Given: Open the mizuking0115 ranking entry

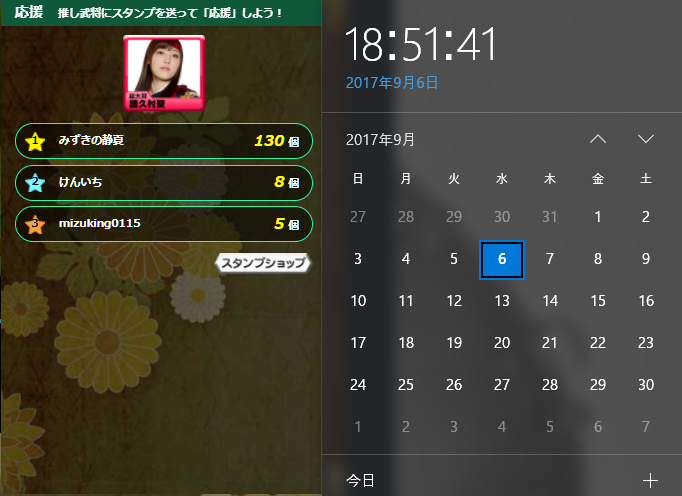Looking at the screenshot, I should [x=164, y=224].
